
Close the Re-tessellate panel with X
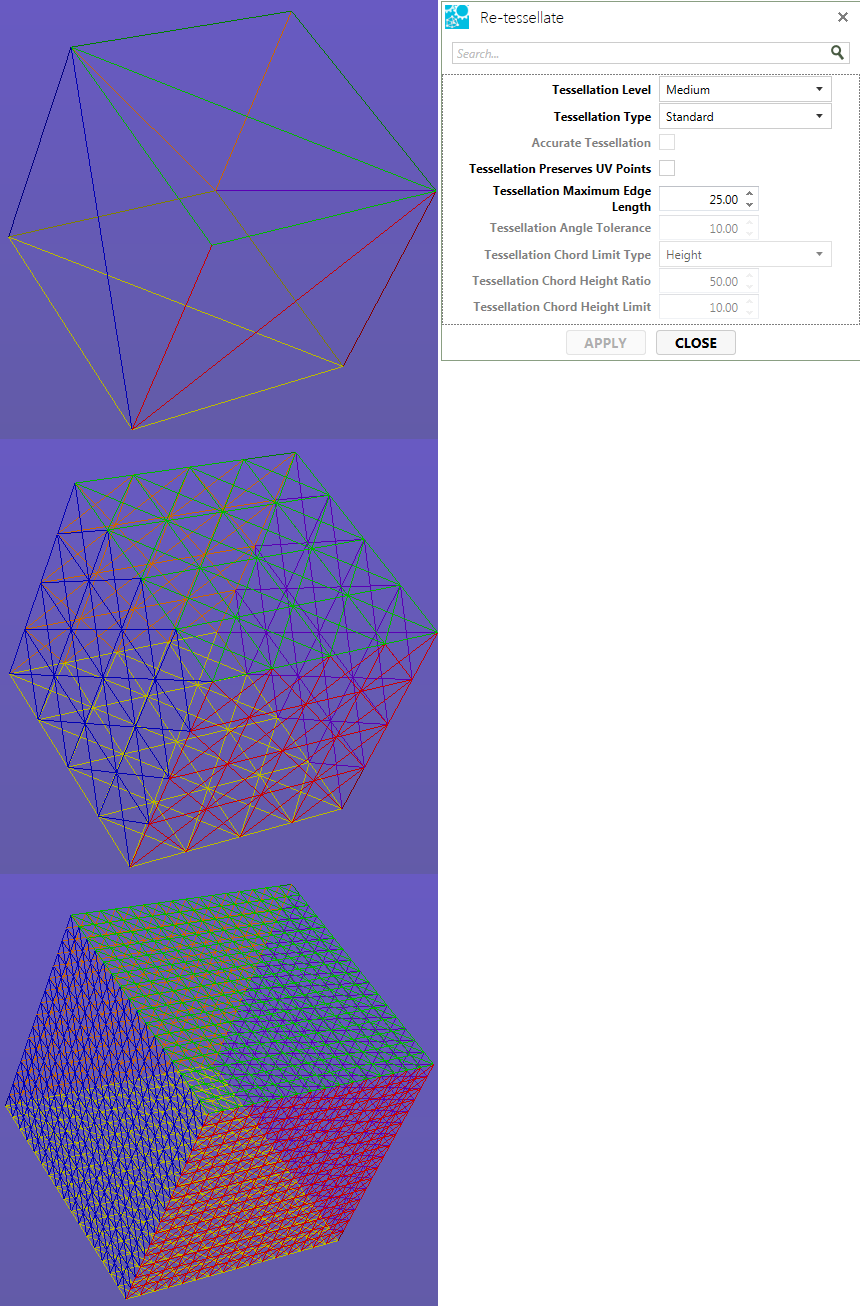point(842,17)
